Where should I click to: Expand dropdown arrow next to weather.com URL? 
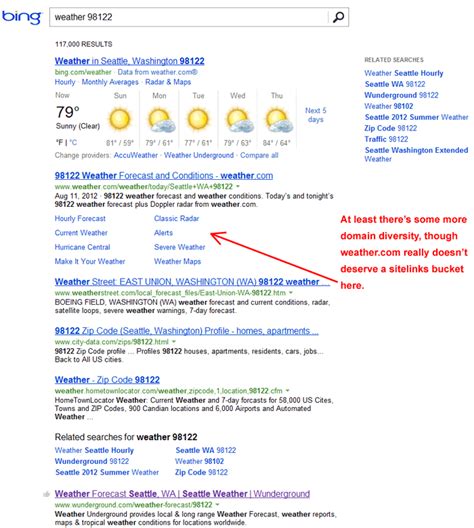238,186
